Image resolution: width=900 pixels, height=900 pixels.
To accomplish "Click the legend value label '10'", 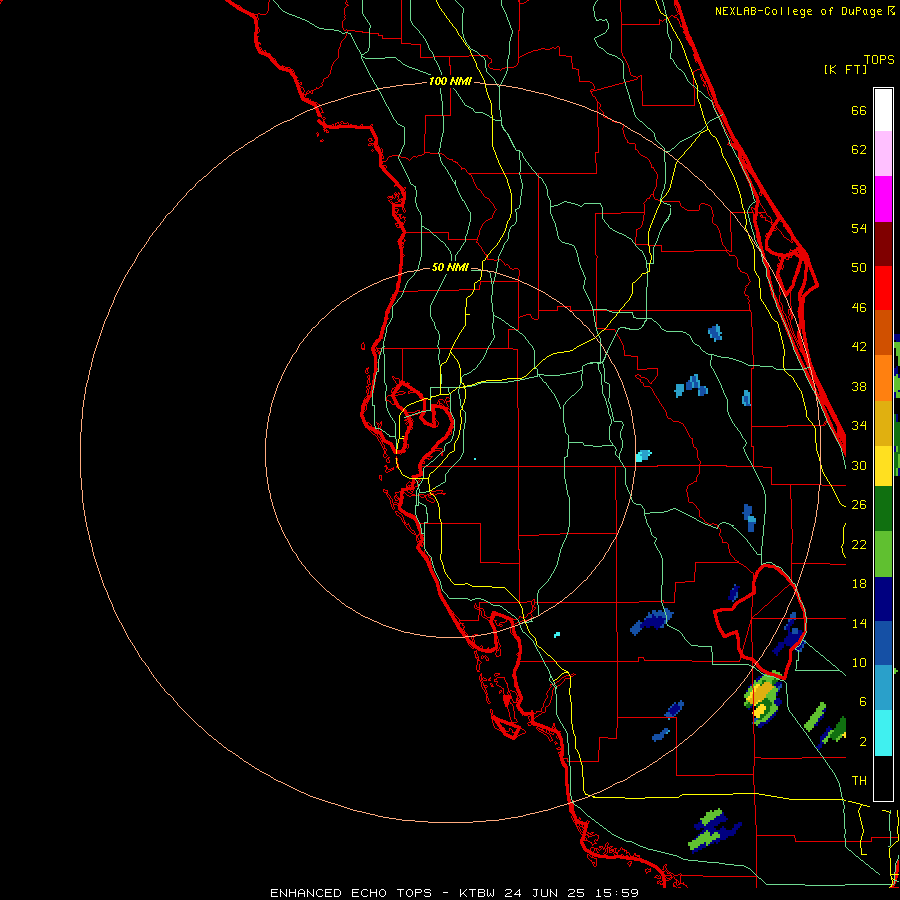I will pos(859,662).
